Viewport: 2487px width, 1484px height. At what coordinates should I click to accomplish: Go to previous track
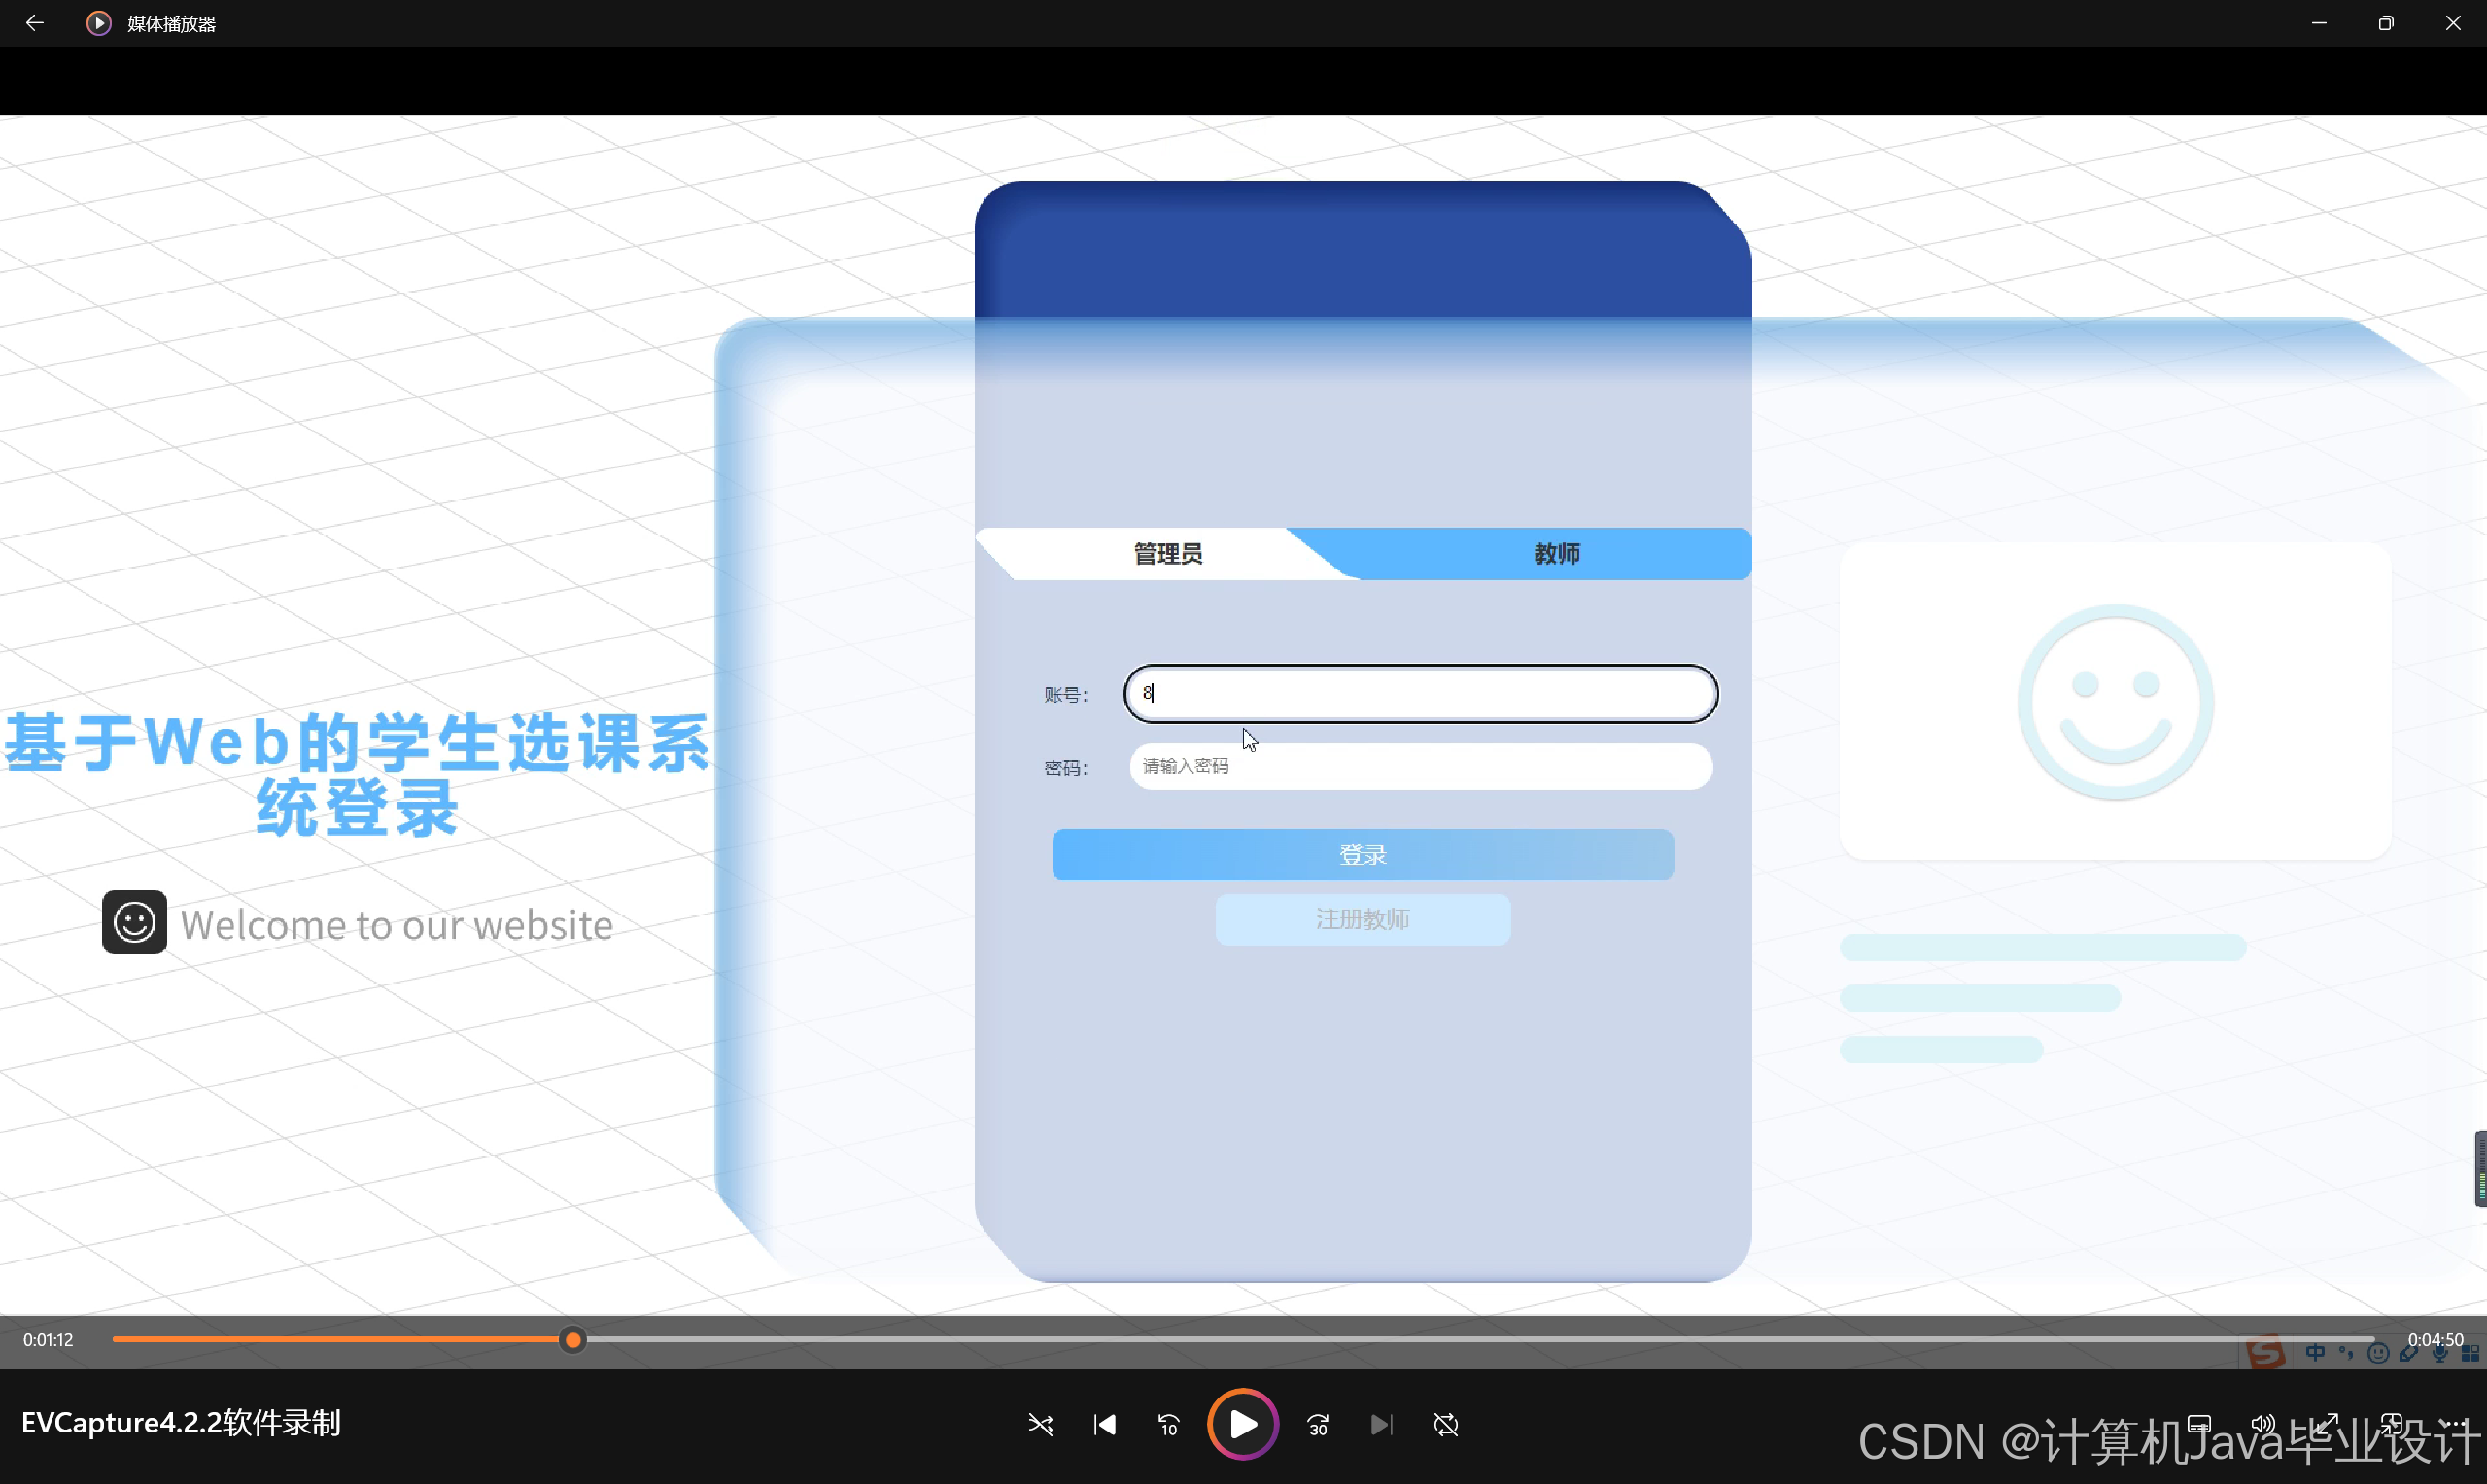pyautogui.click(x=1104, y=1424)
